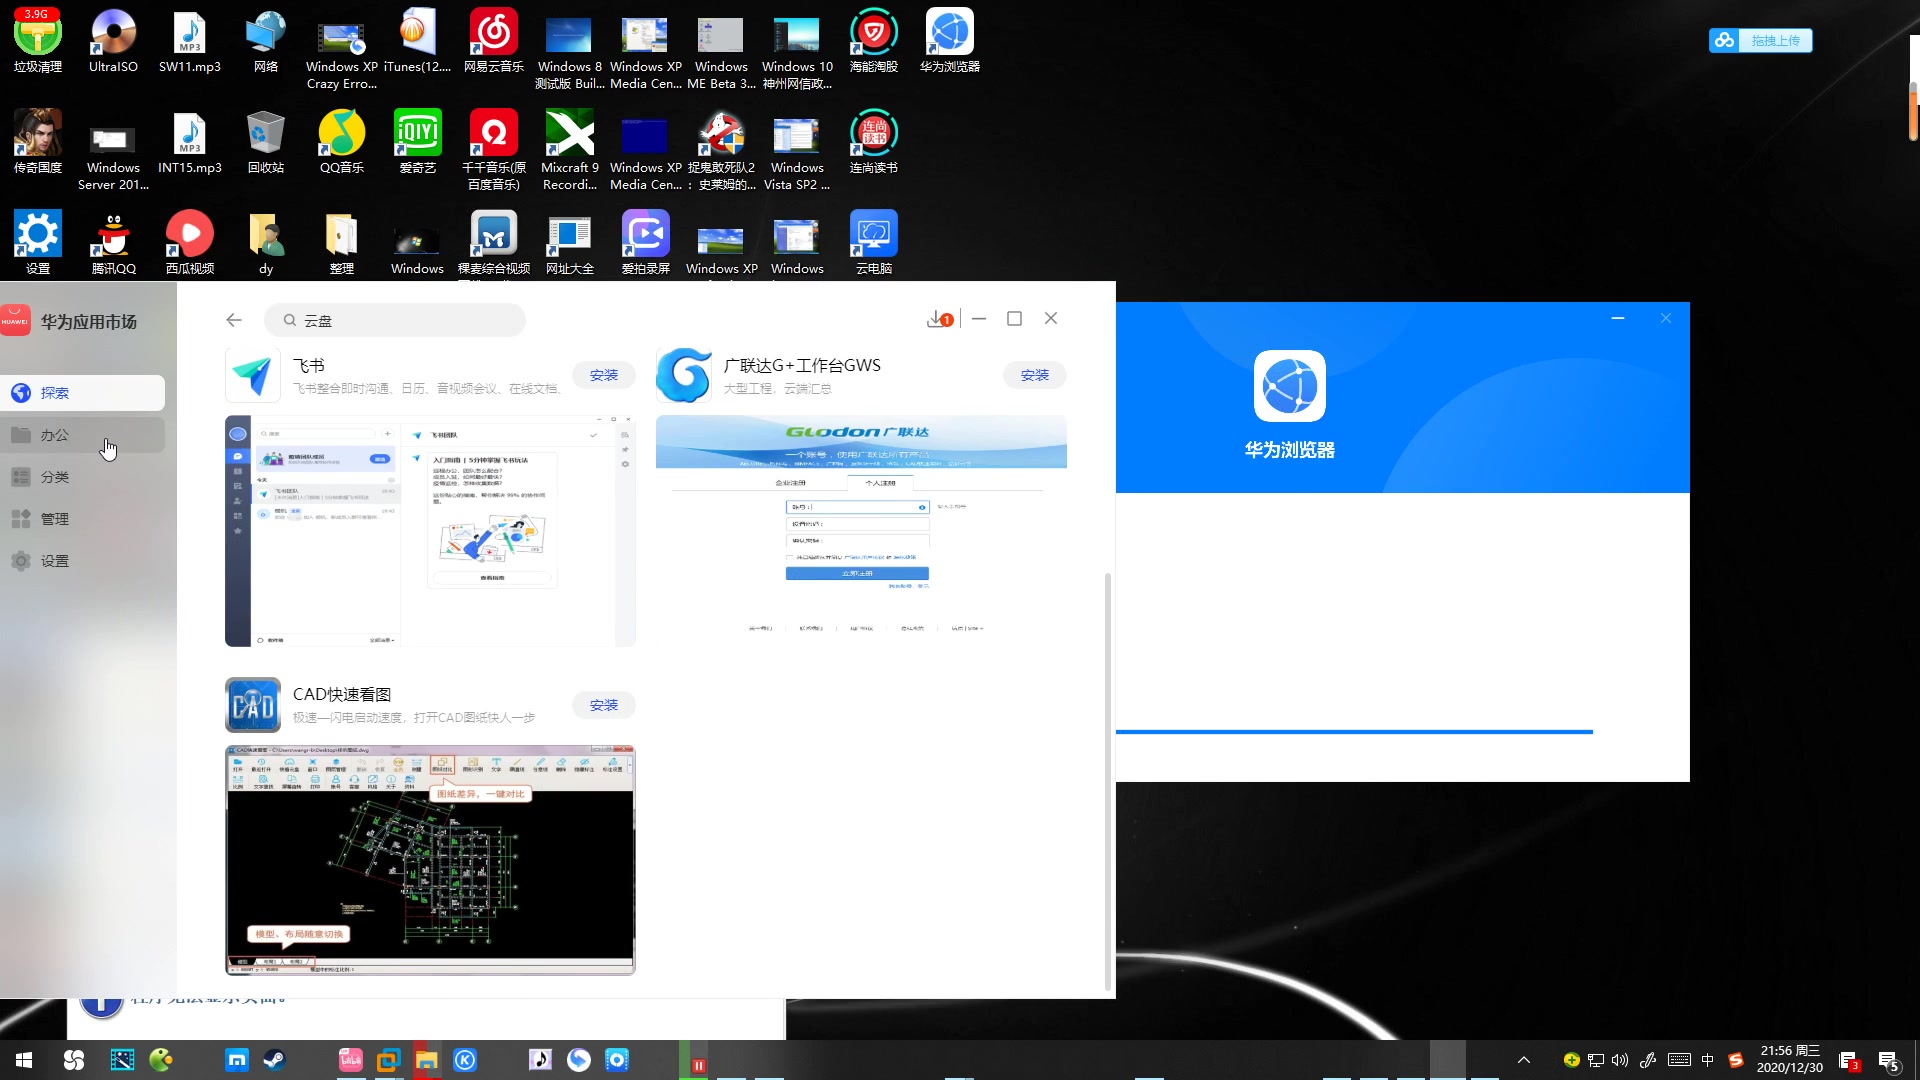The height and width of the screenshot is (1080, 1920).
Task: Install 广联达G+工作台GWS
Action: pyautogui.click(x=1035, y=375)
